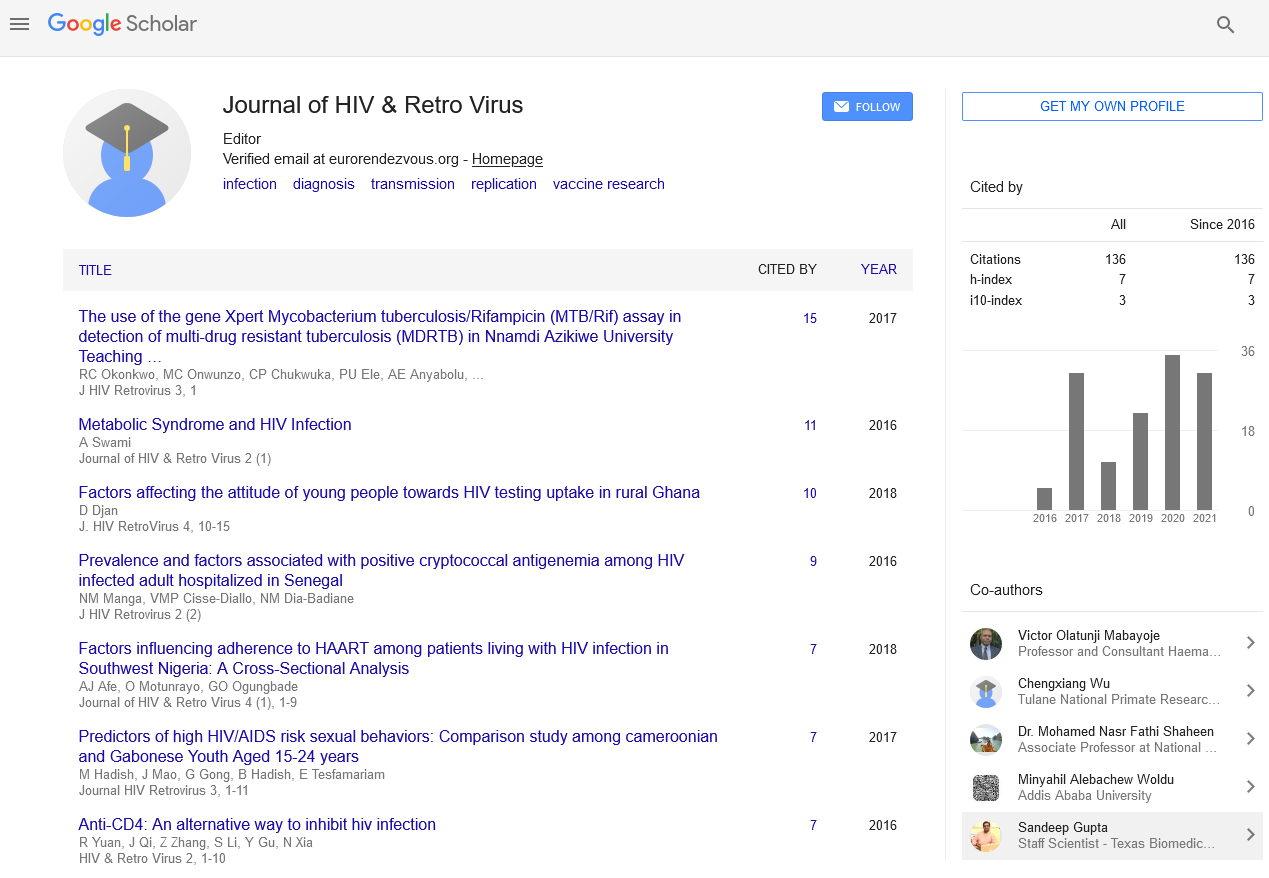
Task: Expand Victor Olatunji Mabayoje co-author chevron
Action: point(1250,643)
